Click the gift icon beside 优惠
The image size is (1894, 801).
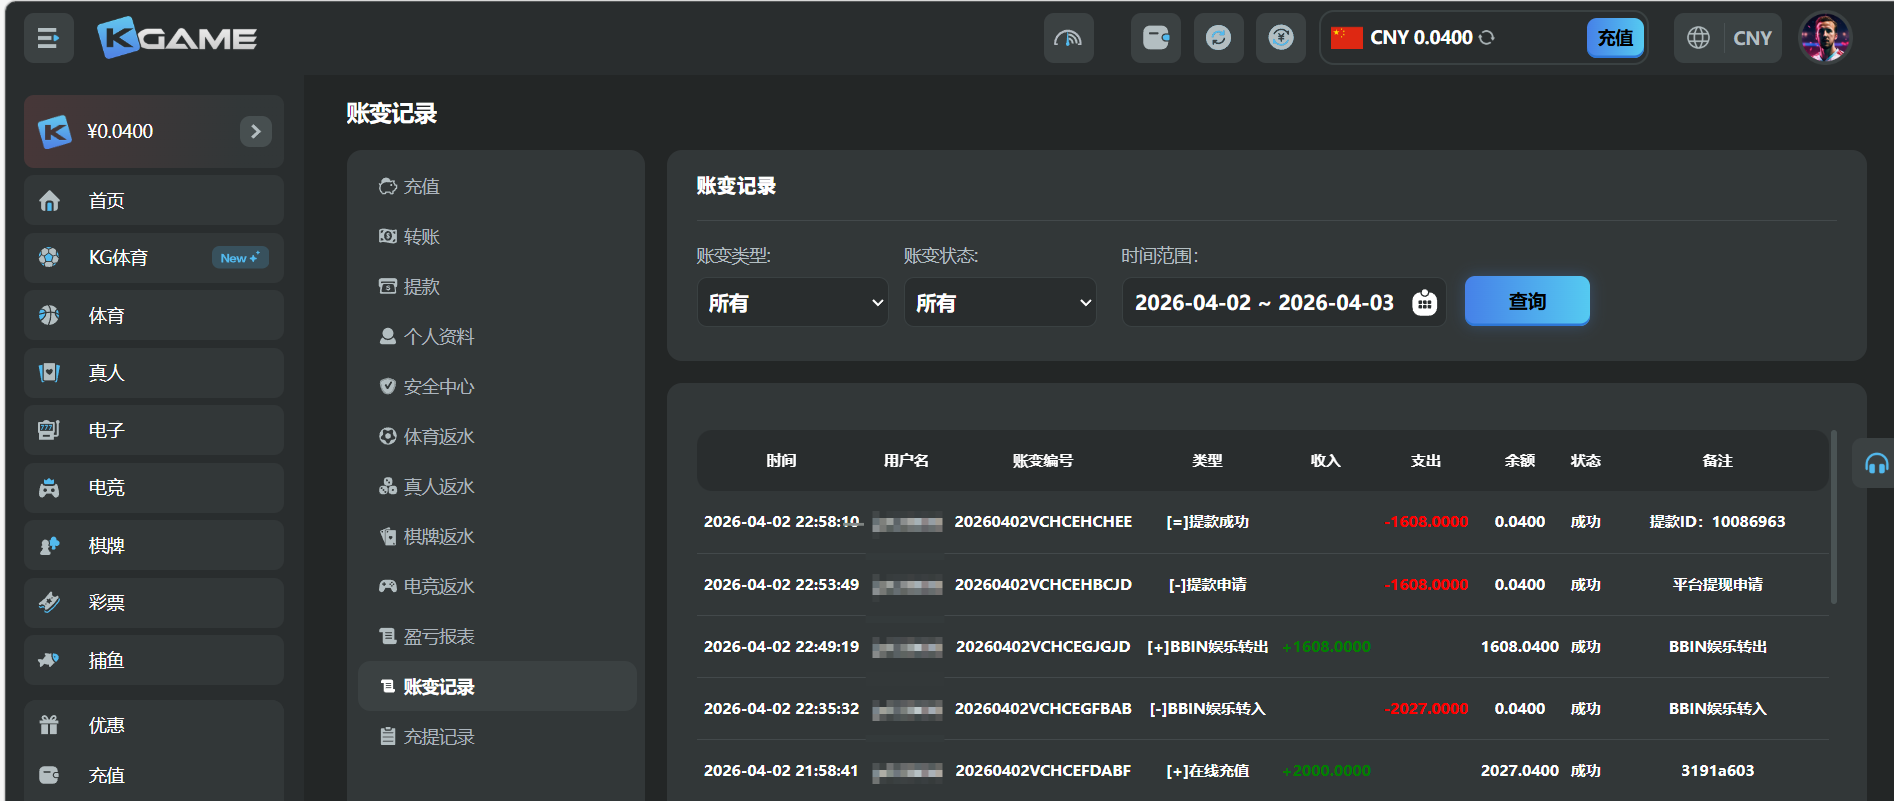tap(49, 725)
